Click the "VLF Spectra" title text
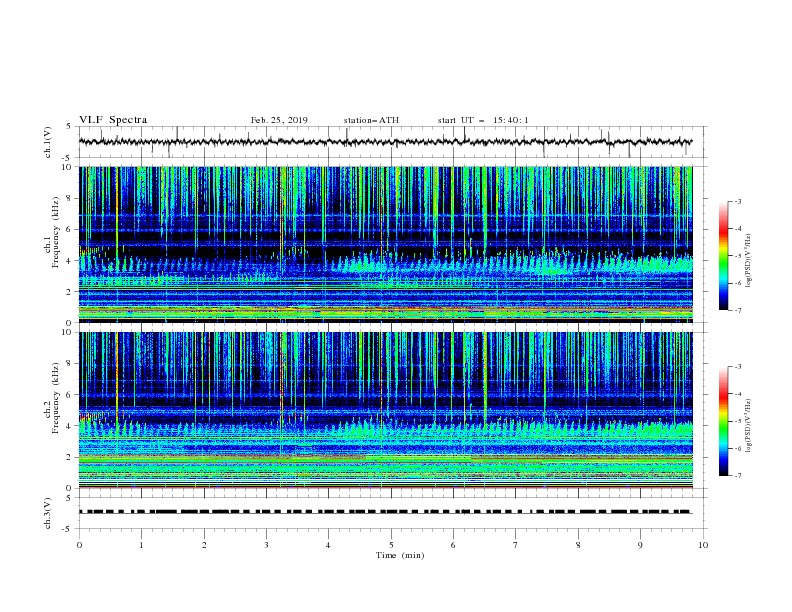Viewport: 792px width, 612px height. point(113,120)
